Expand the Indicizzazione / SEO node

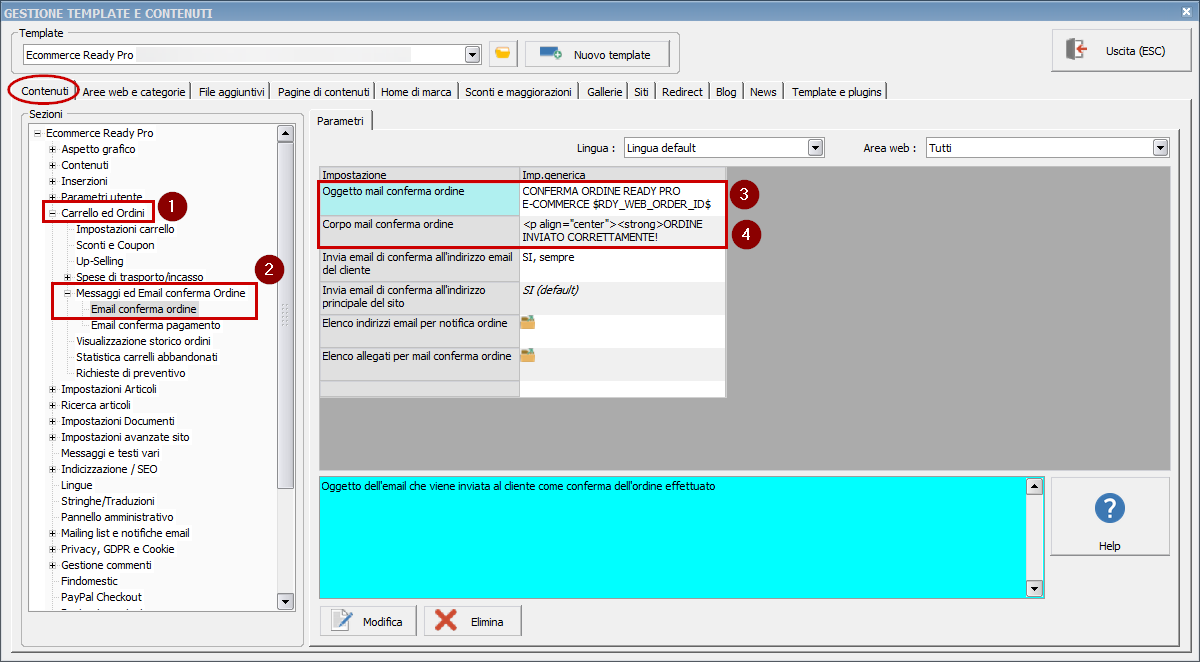point(52,469)
